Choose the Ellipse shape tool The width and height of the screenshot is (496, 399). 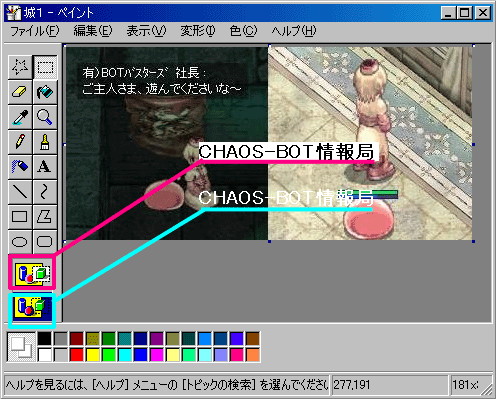[20, 241]
